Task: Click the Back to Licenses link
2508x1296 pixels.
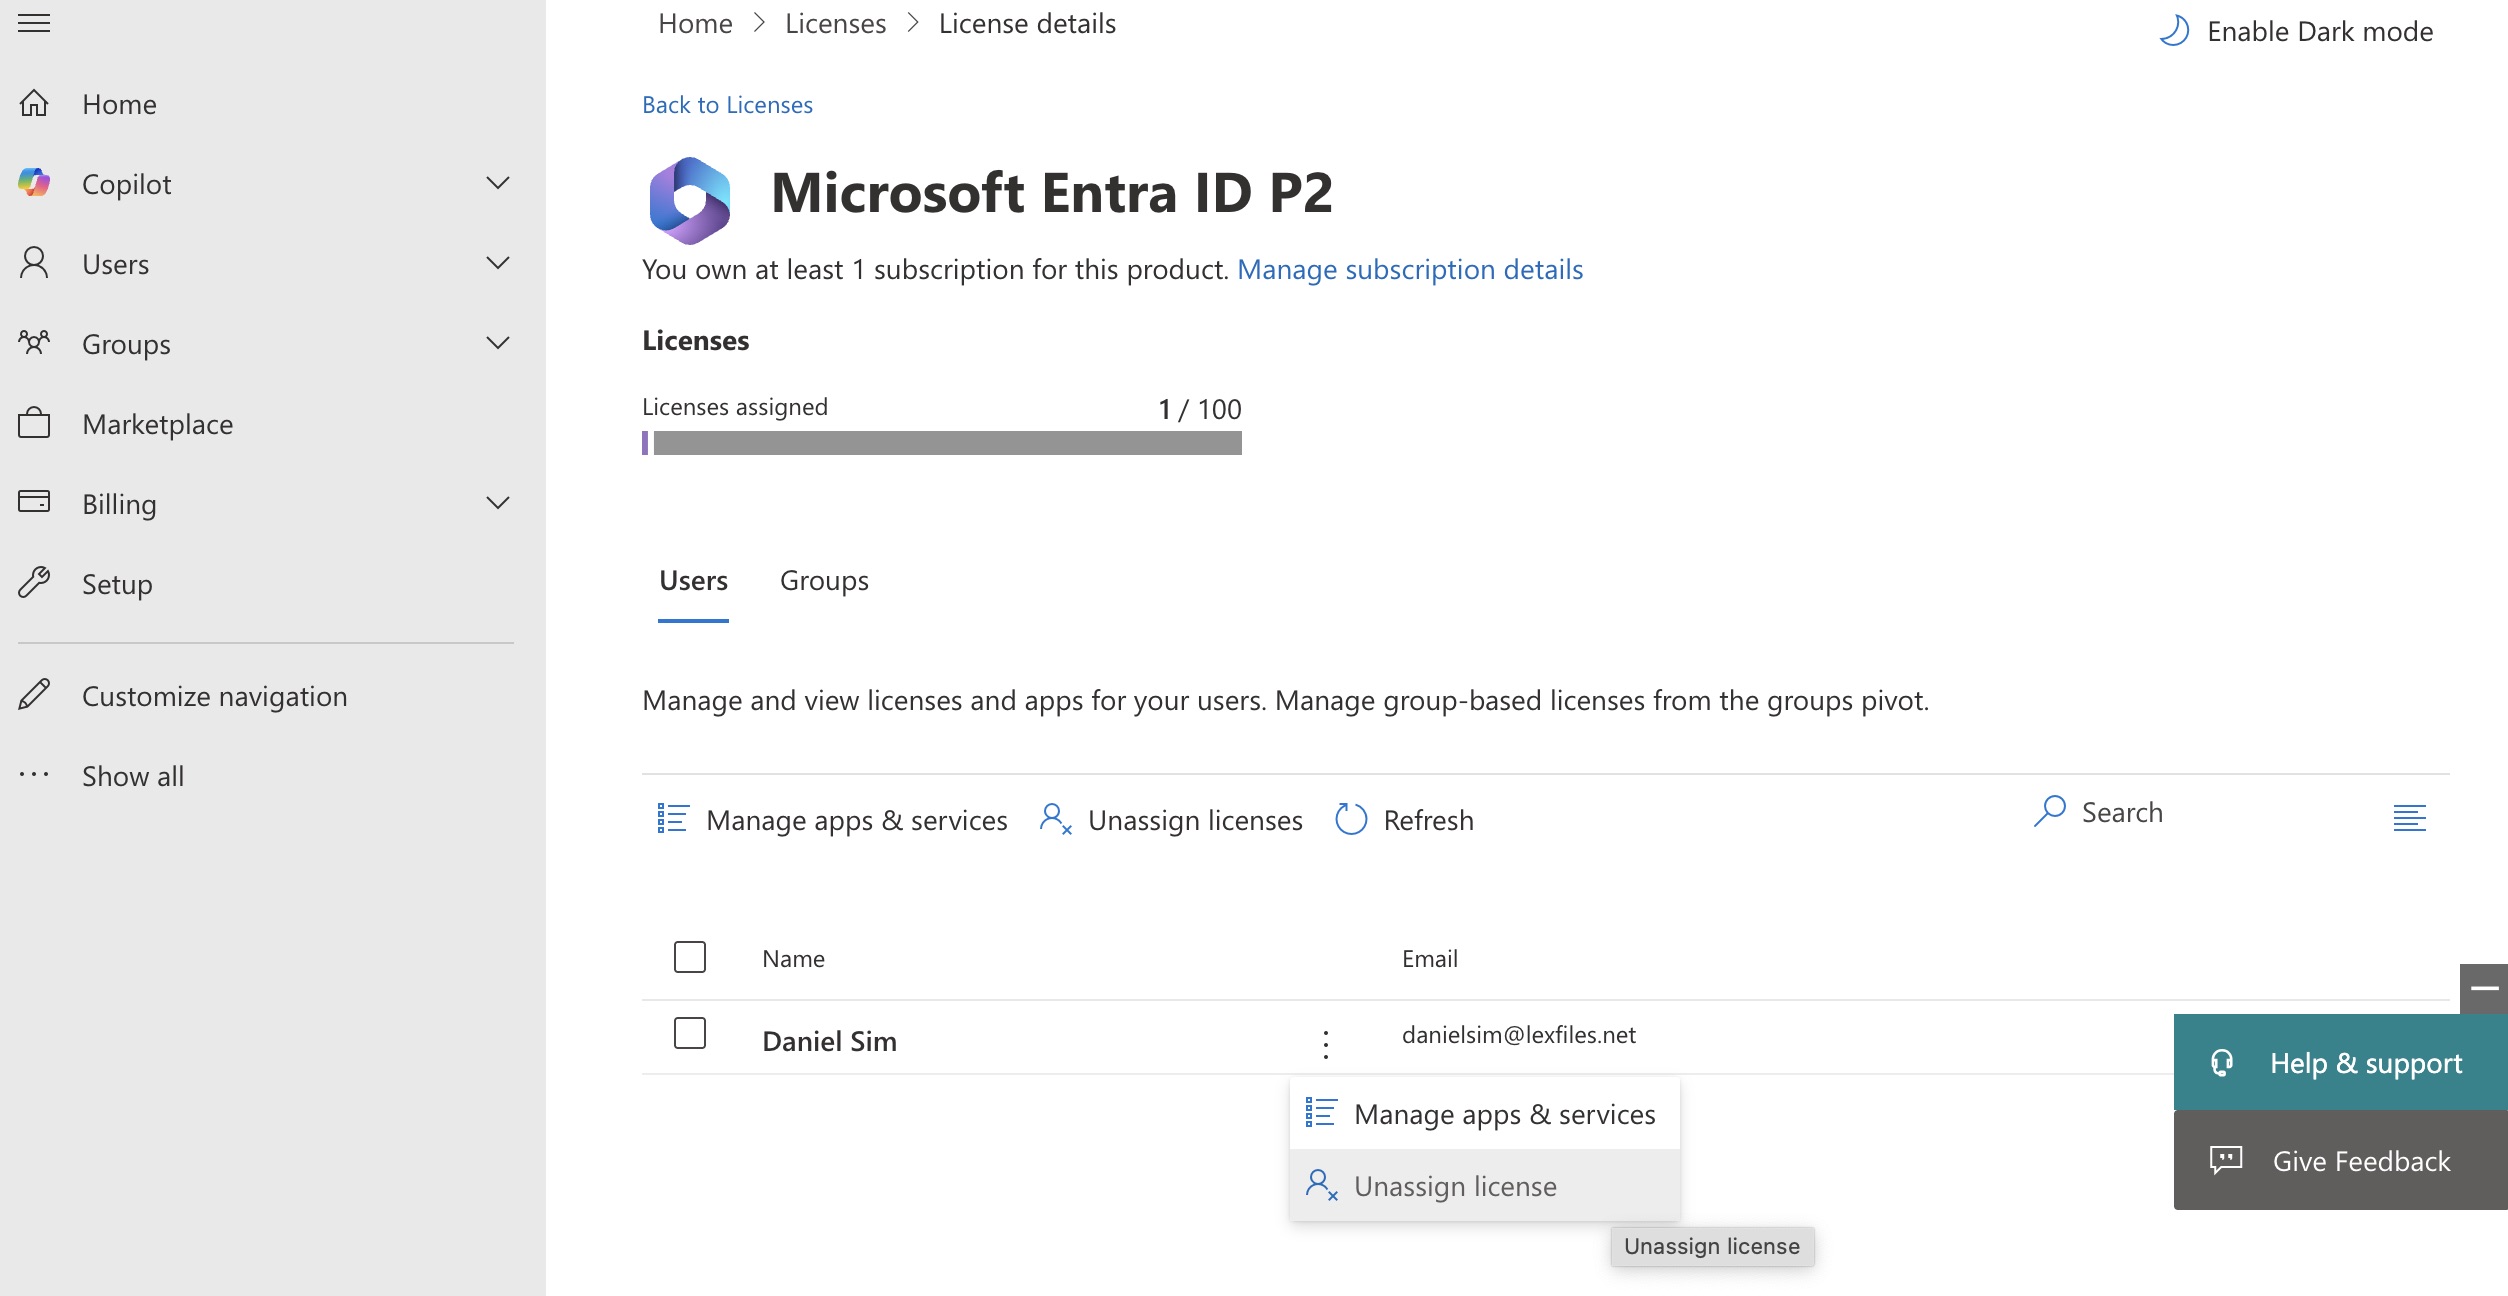Action: click(727, 105)
